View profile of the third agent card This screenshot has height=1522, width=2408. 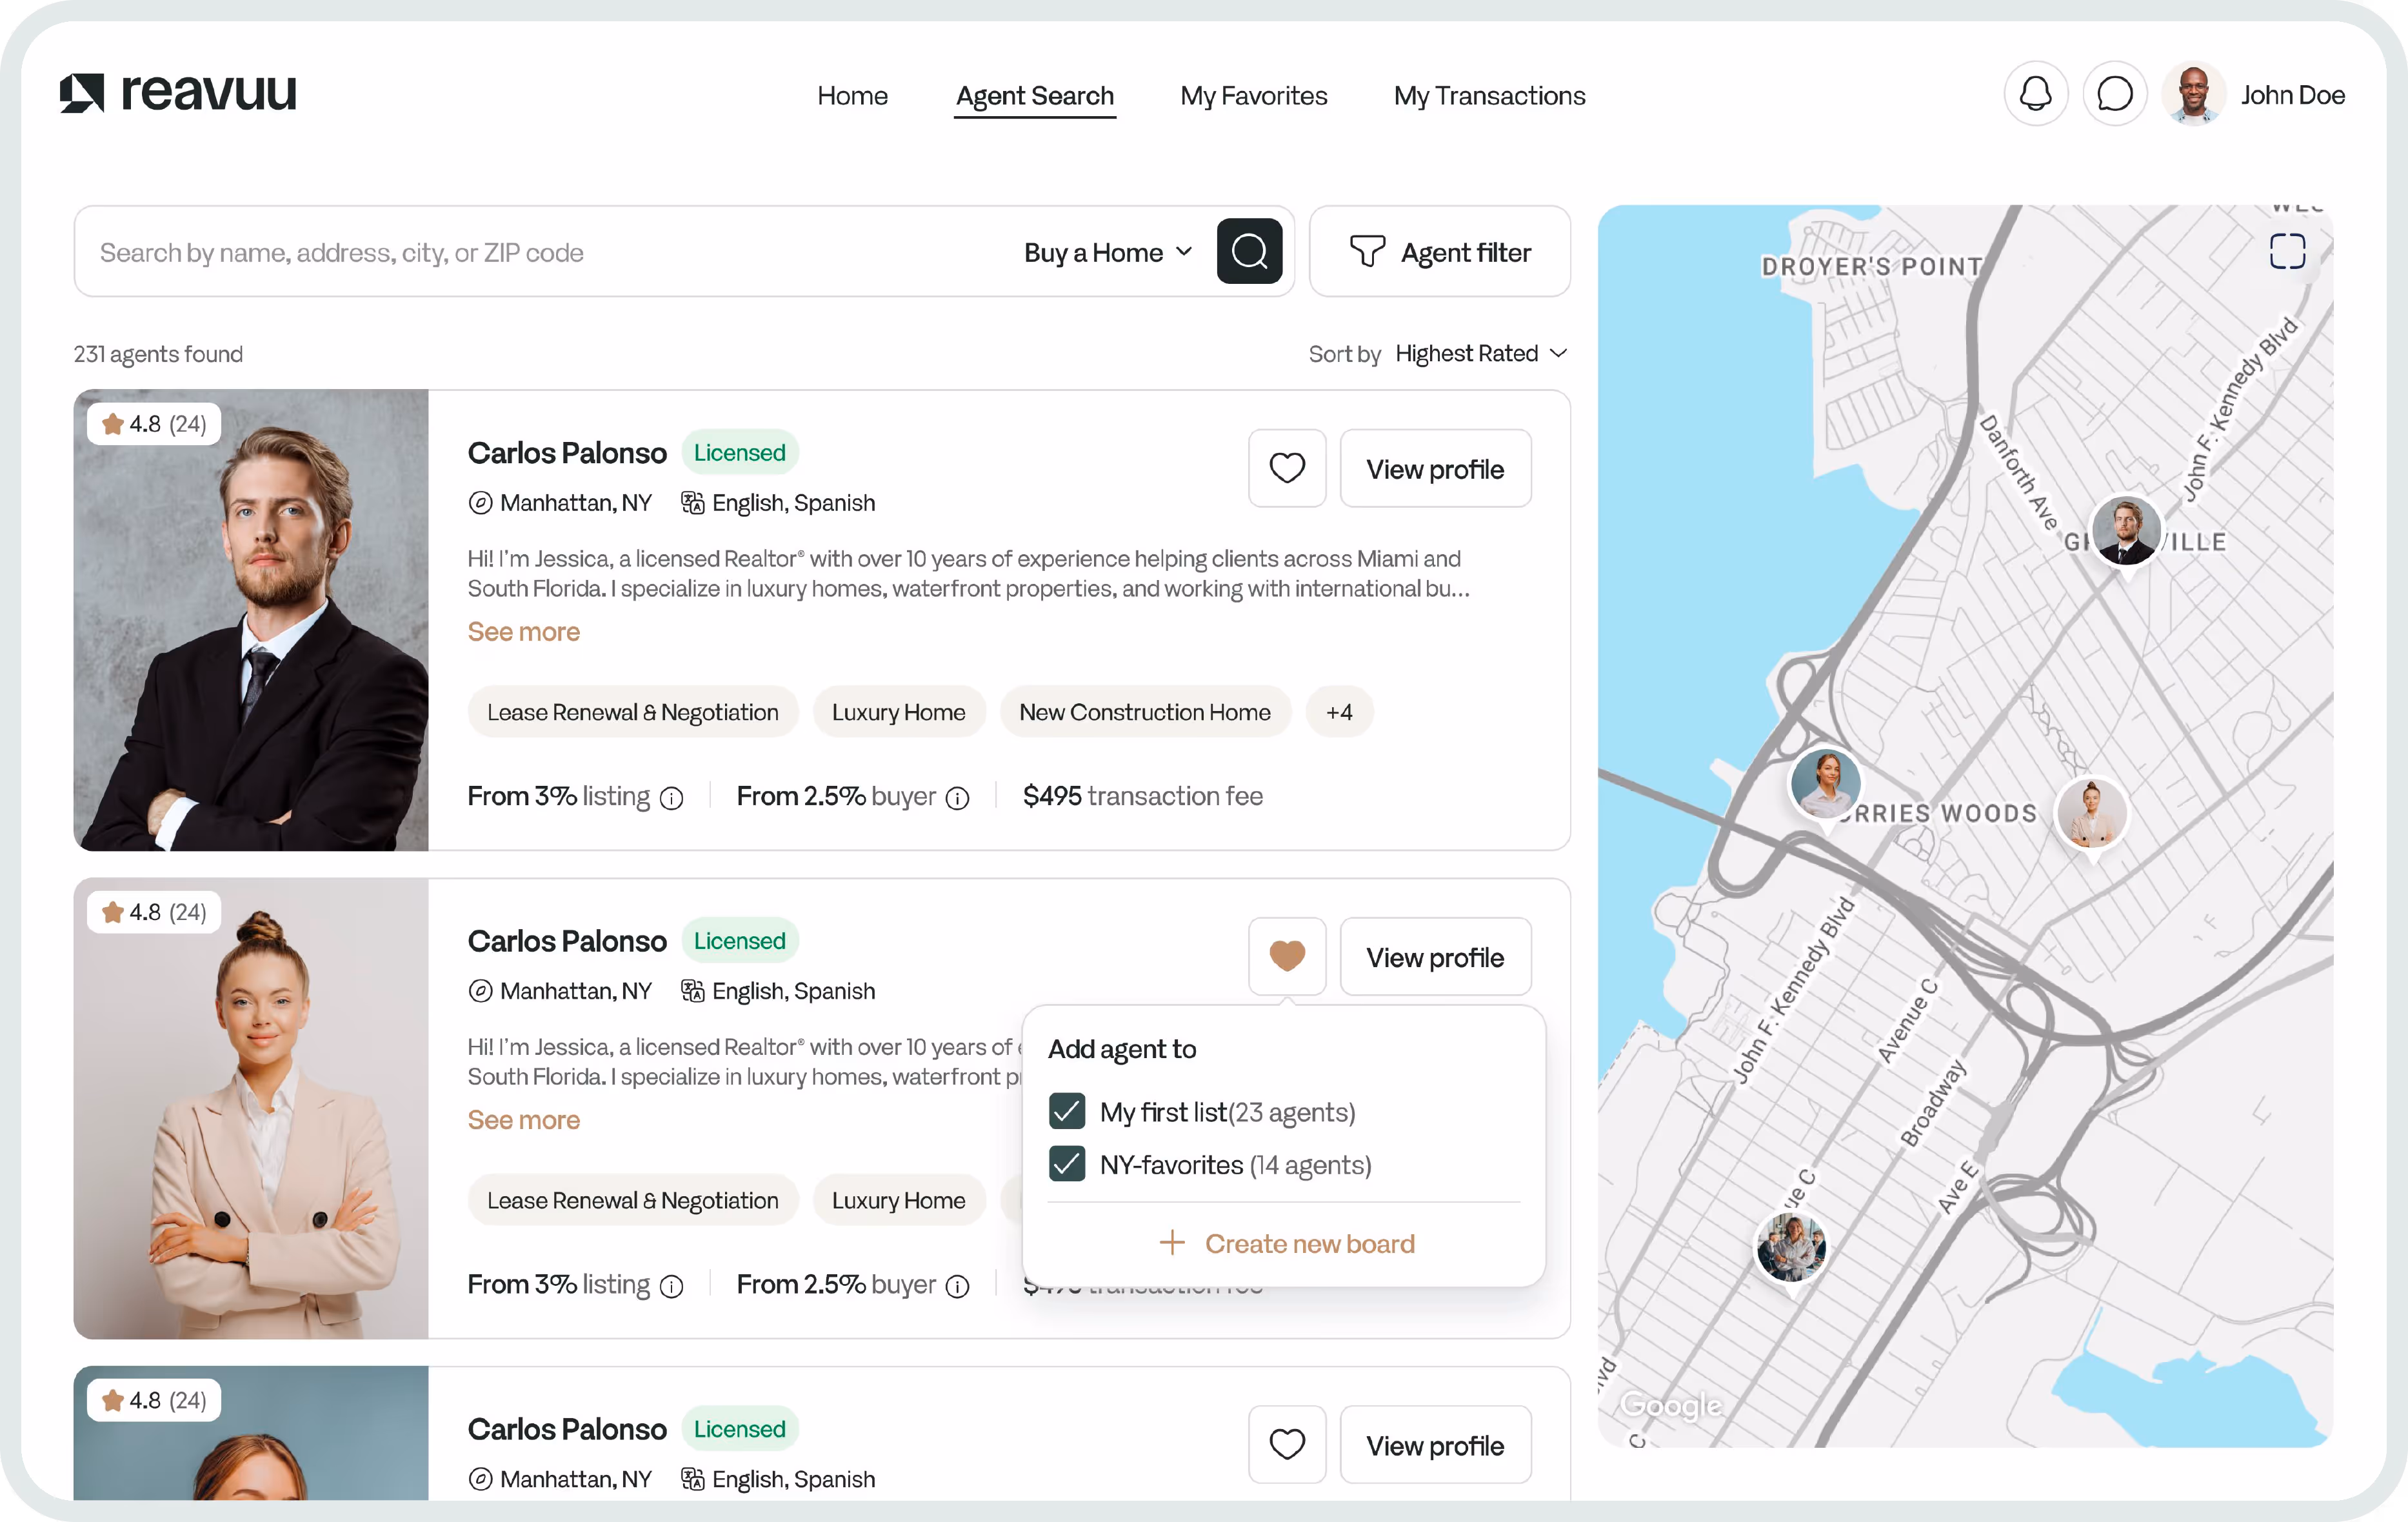1435,1444
